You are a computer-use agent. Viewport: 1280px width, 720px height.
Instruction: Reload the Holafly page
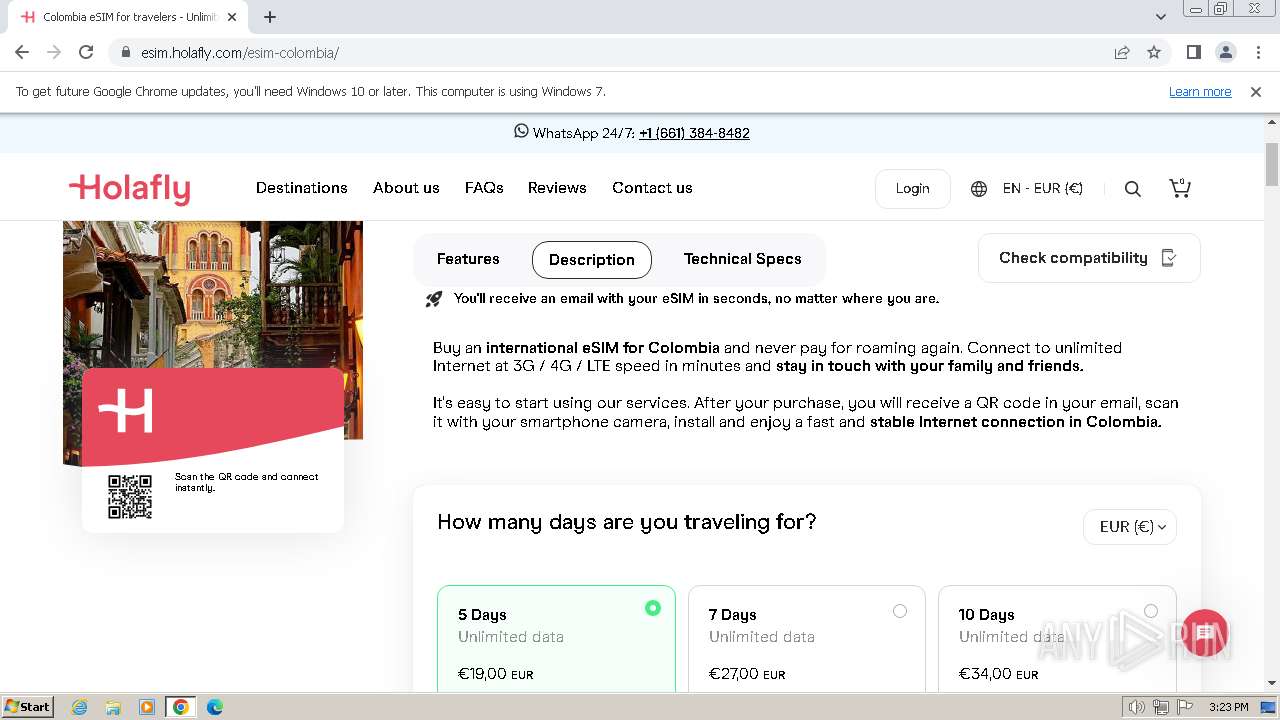click(x=86, y=52)
